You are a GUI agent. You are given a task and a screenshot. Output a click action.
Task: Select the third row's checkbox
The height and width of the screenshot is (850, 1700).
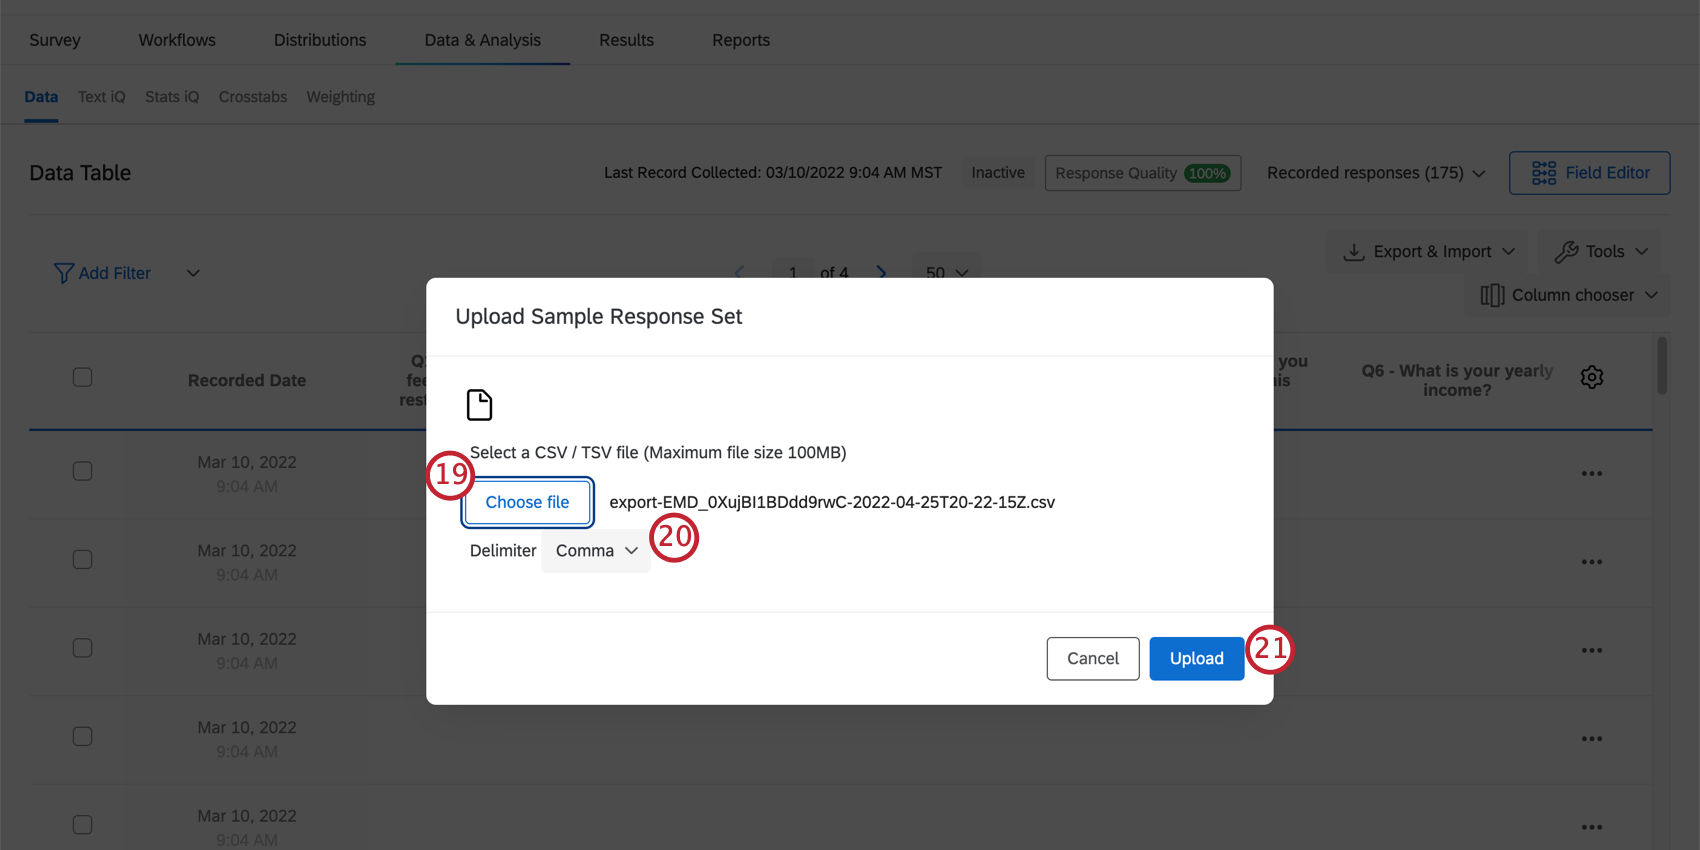83,648
